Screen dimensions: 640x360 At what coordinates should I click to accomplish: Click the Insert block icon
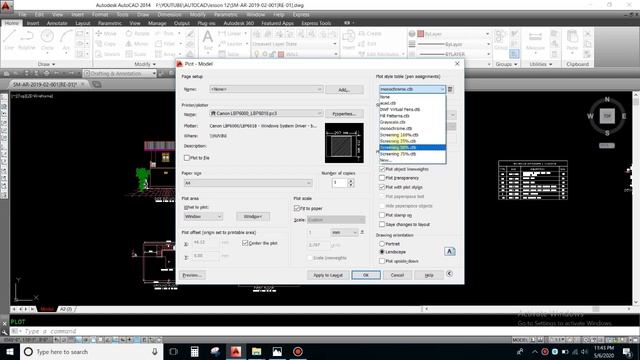click(x=349, y=40)
